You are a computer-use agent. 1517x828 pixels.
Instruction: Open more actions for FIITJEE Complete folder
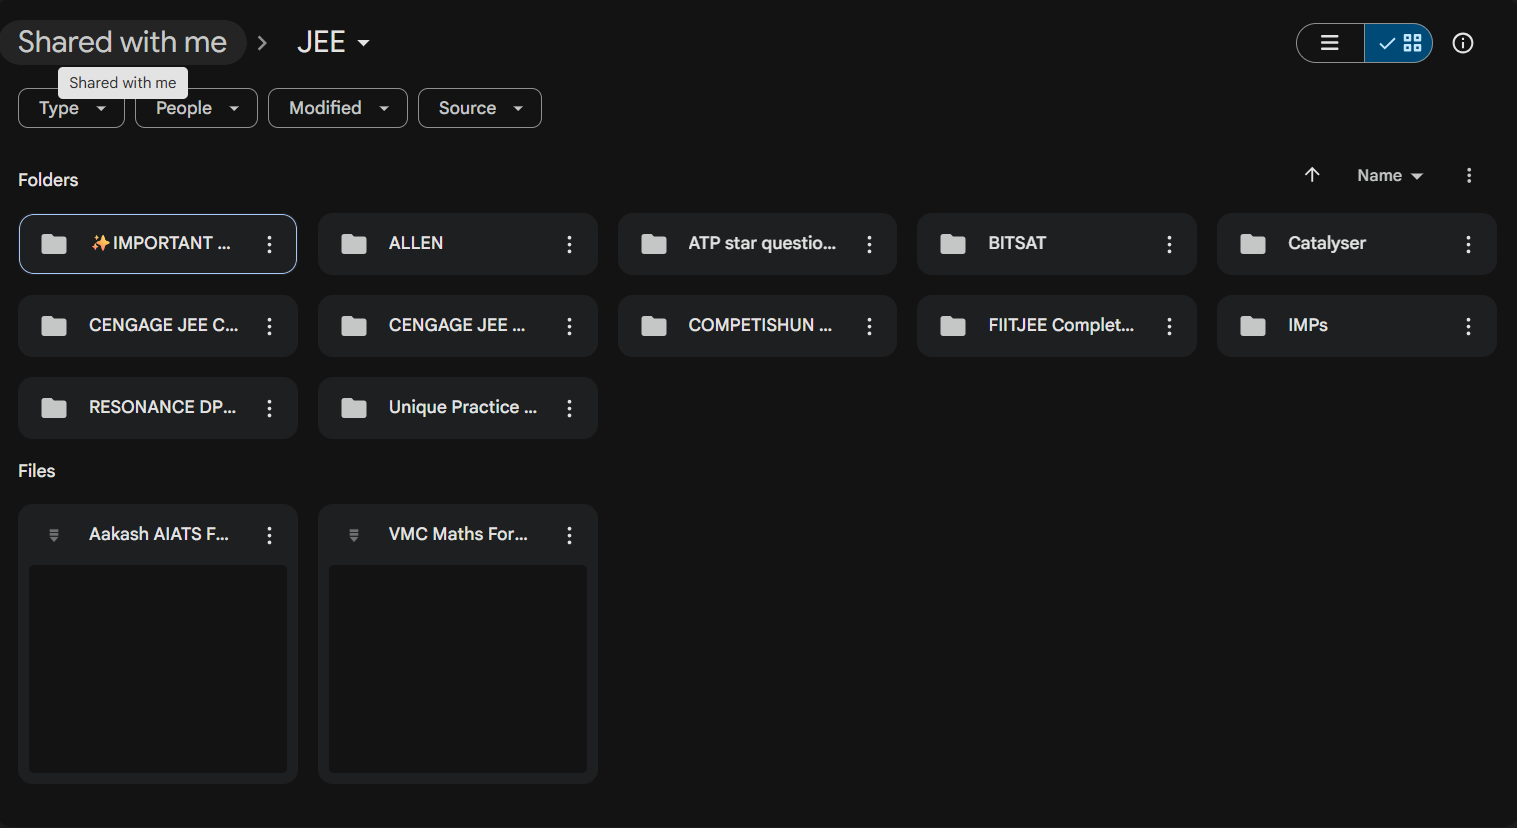pos(1169,326)
